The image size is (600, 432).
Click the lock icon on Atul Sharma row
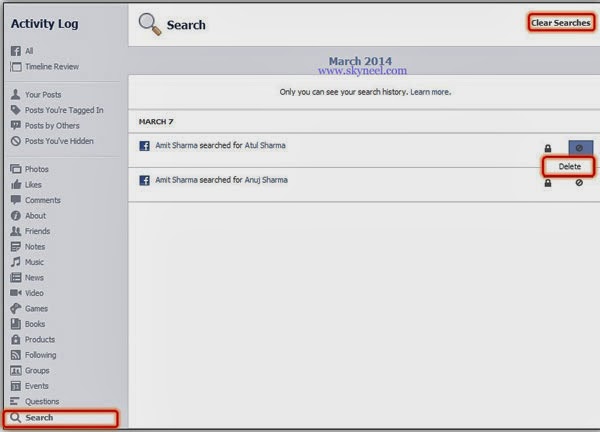(548, 148)
